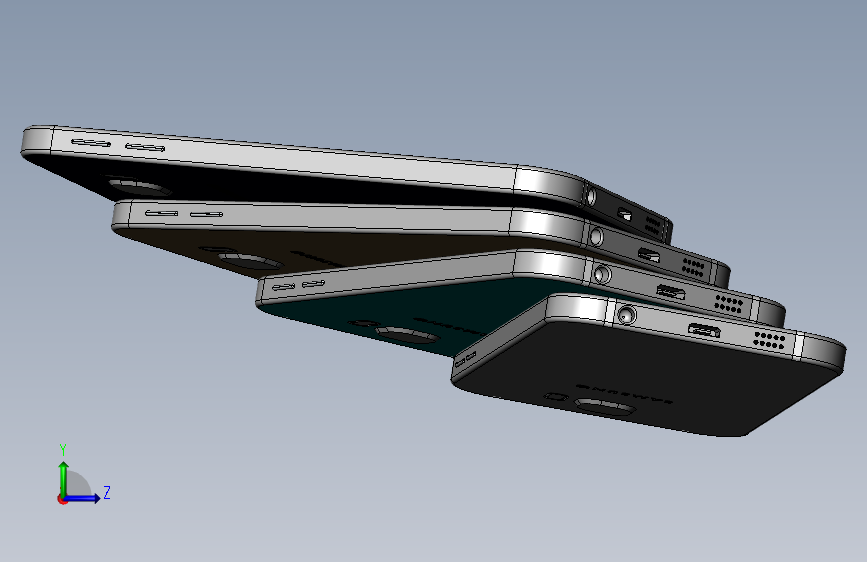
Task: Select the USB port on the frontmost phone
Action: pyautogui.click(x=704, y=330)
